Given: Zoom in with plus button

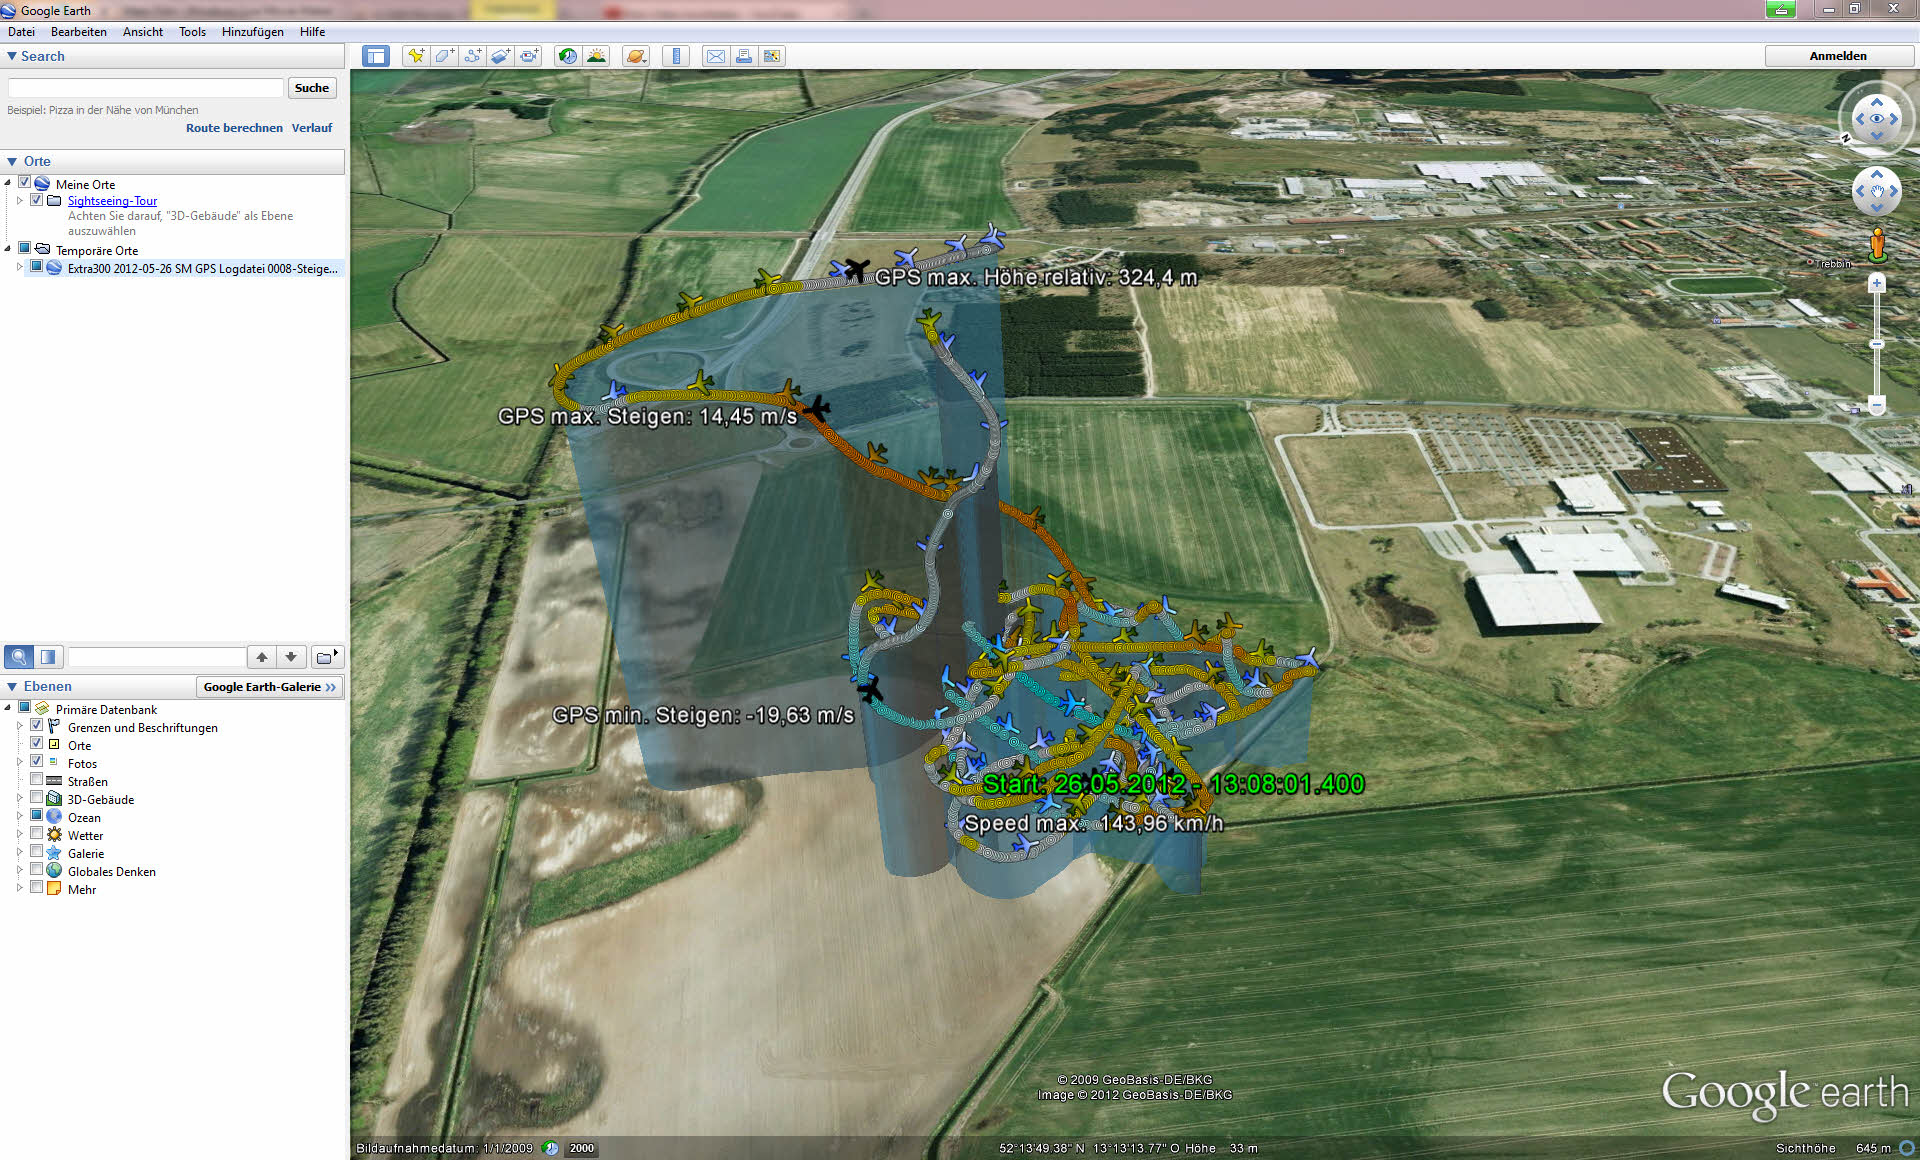Looking at the screenshot, I should tap(1877, 284).
